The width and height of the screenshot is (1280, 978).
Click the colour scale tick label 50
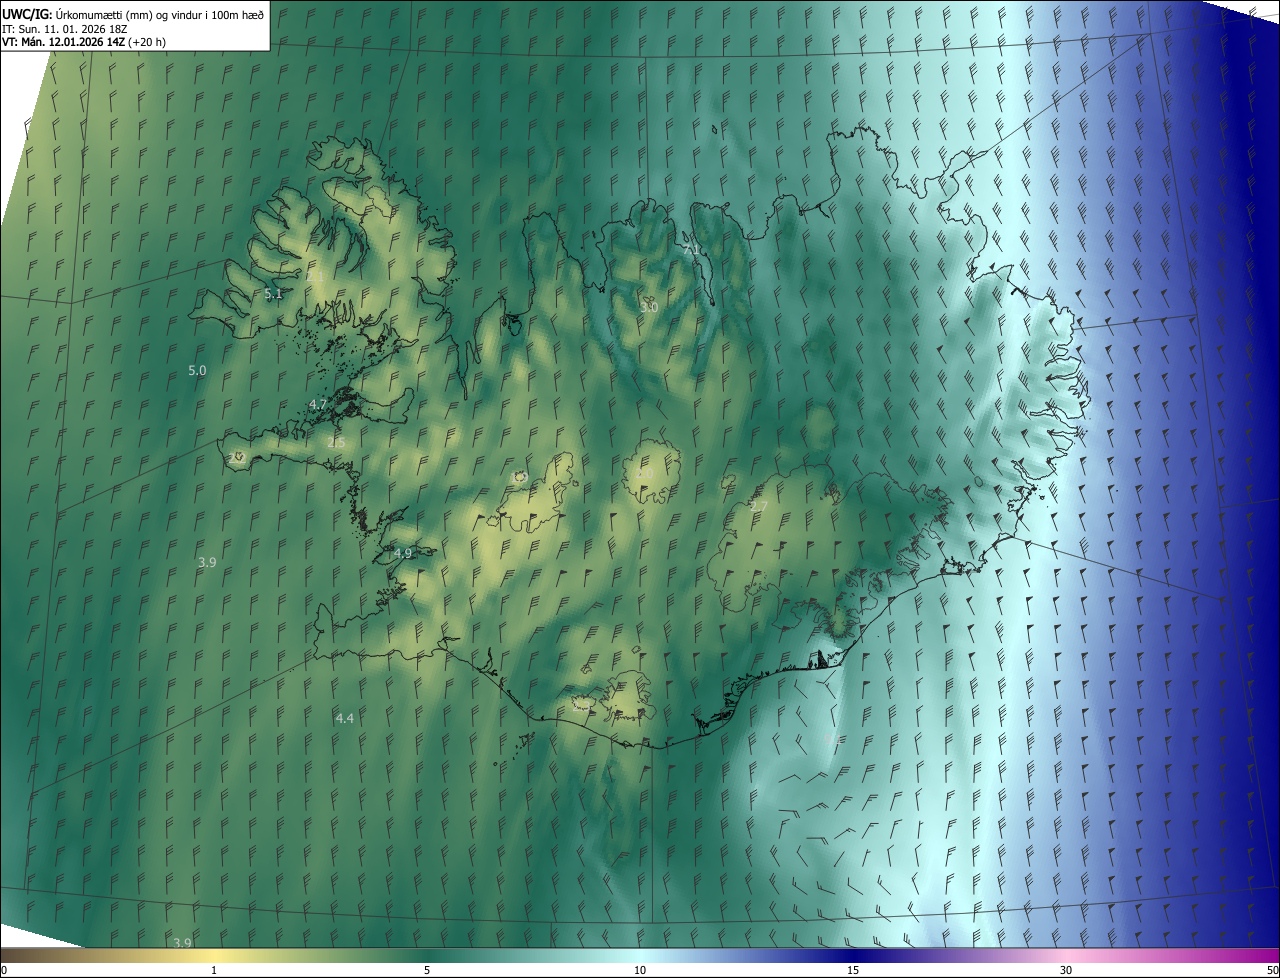pyautogui.click(x=1272, y=970)
